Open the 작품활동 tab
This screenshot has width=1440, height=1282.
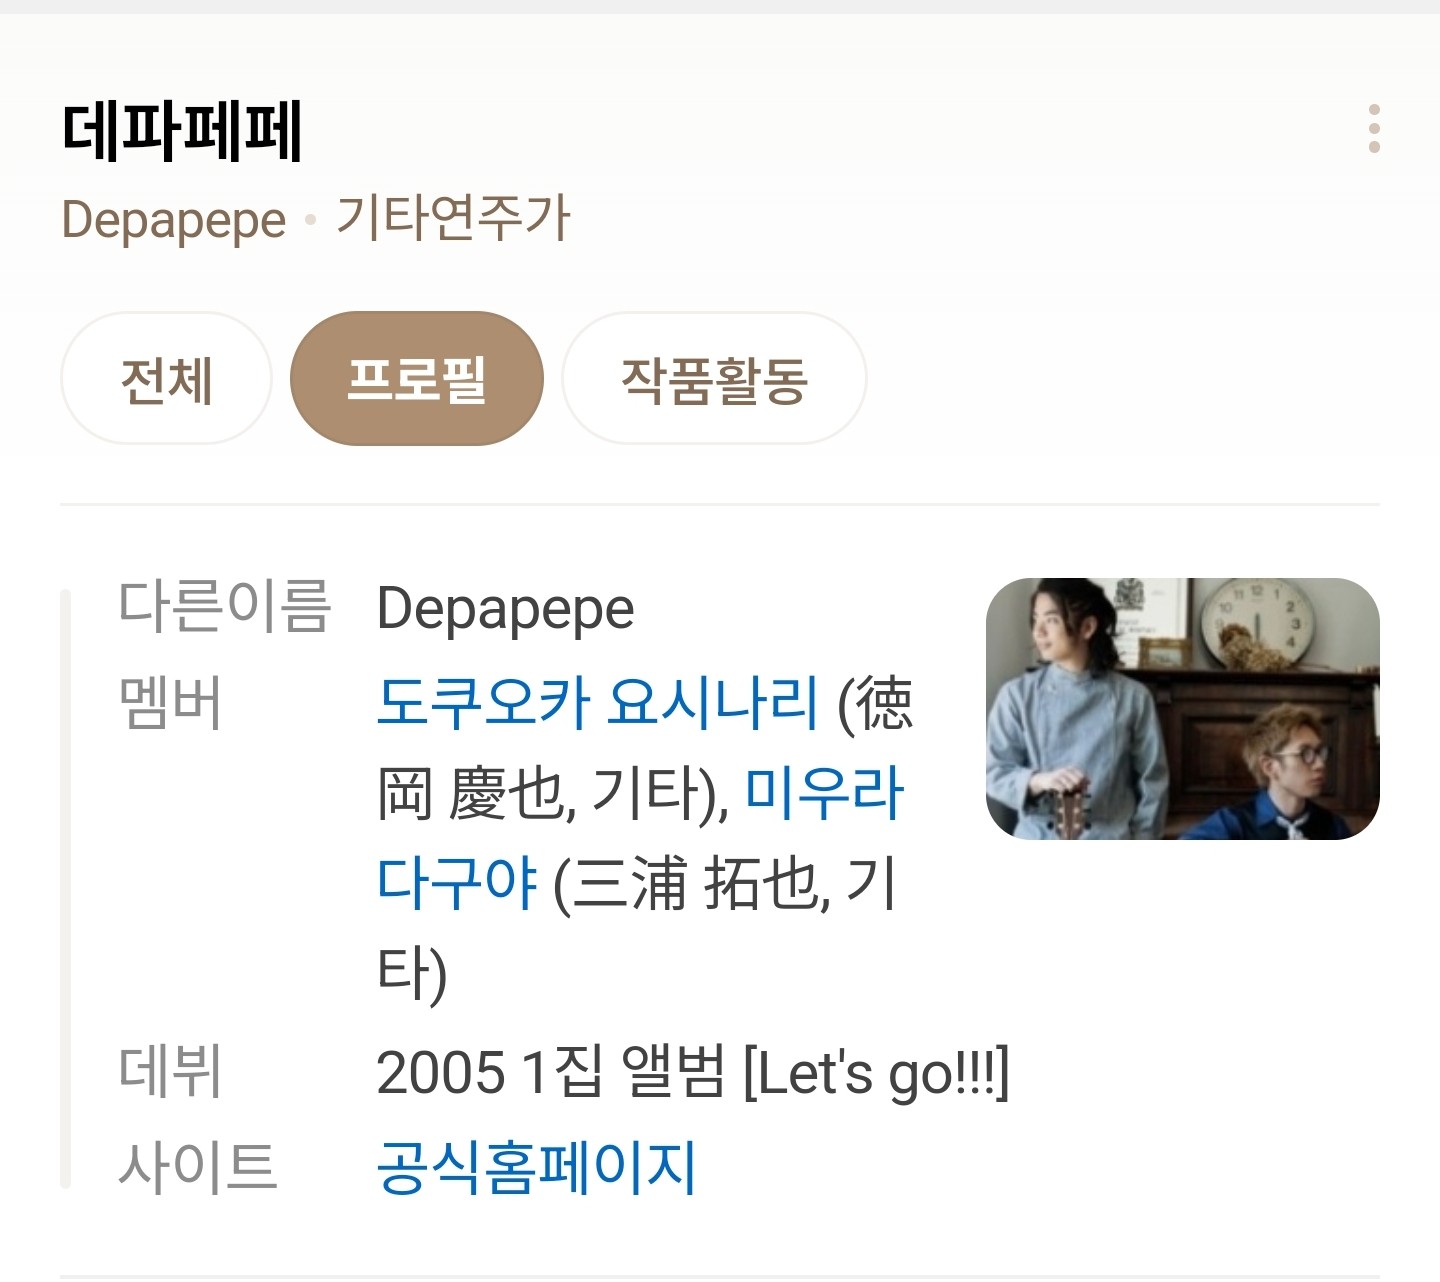tap(714, 379)
